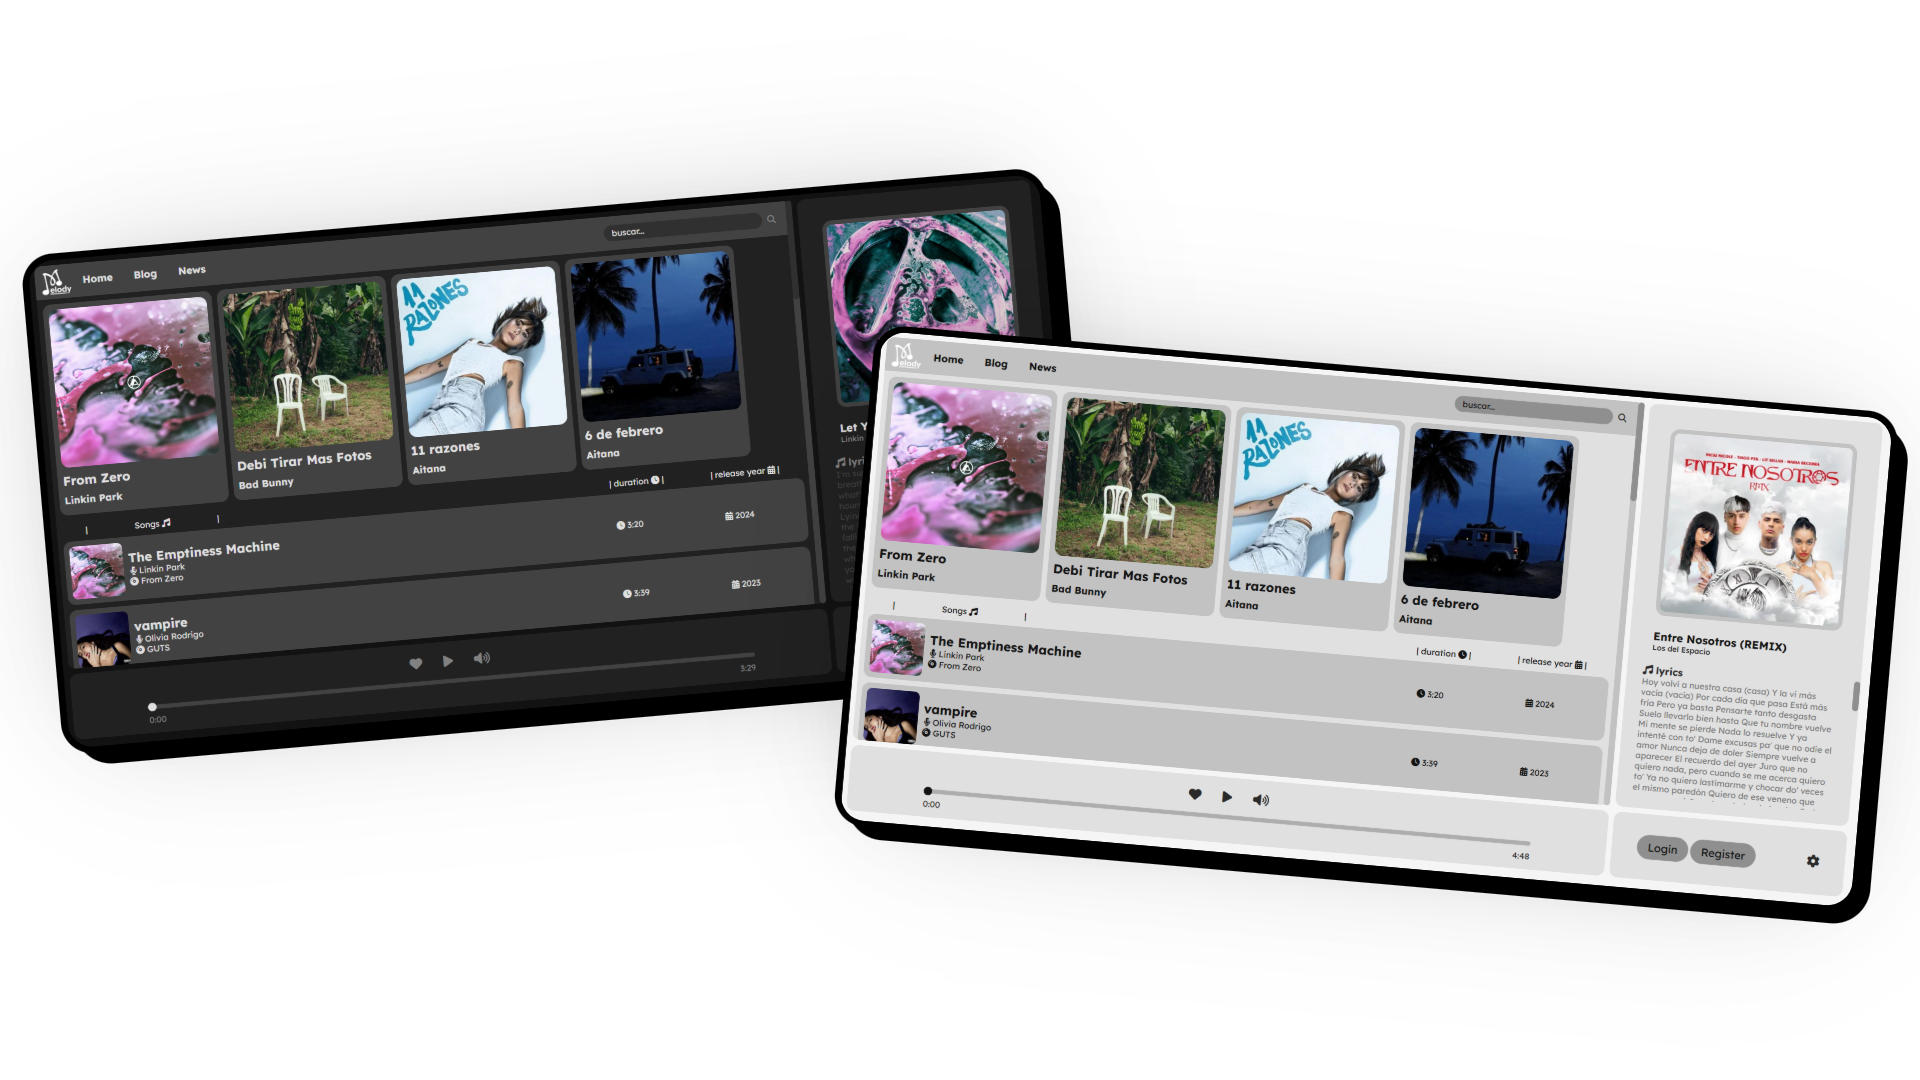The width and height of the screenshot is (1920, 1080).
Task: Click the search magnifier icon in dark mockup
Action: tap(771, 219)
